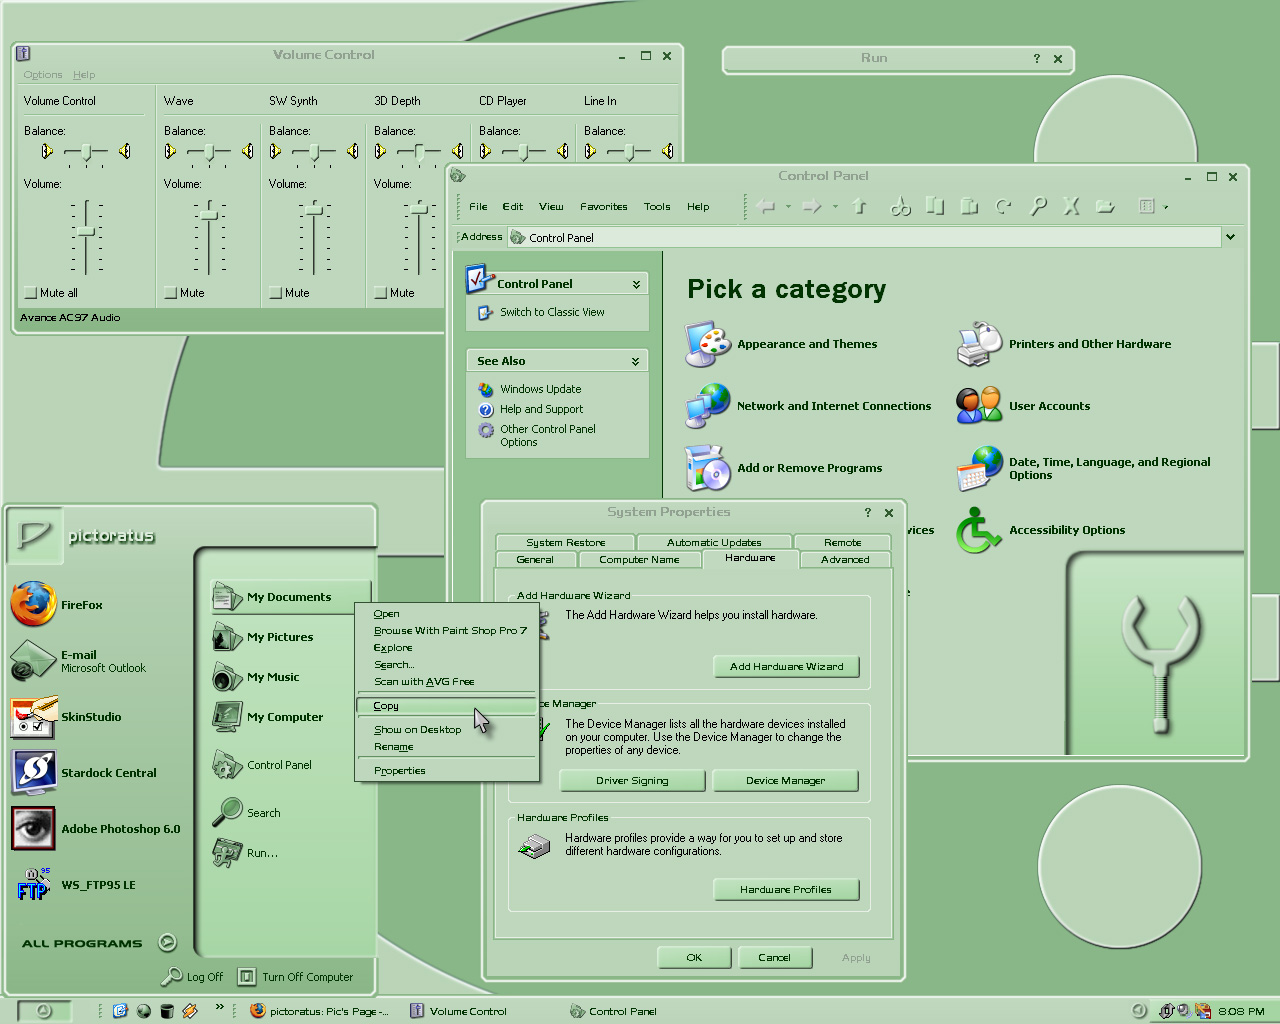
Task: Click Forward arrow in Control Panel toolbar
Action: point(812,206)
